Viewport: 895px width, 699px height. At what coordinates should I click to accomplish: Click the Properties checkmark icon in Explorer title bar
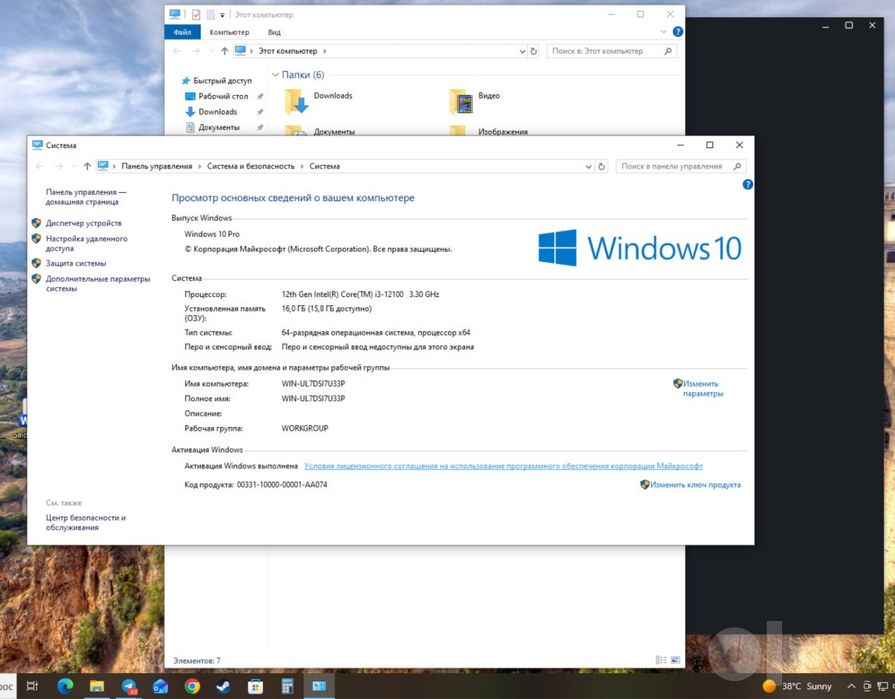[x=196, y=14]
